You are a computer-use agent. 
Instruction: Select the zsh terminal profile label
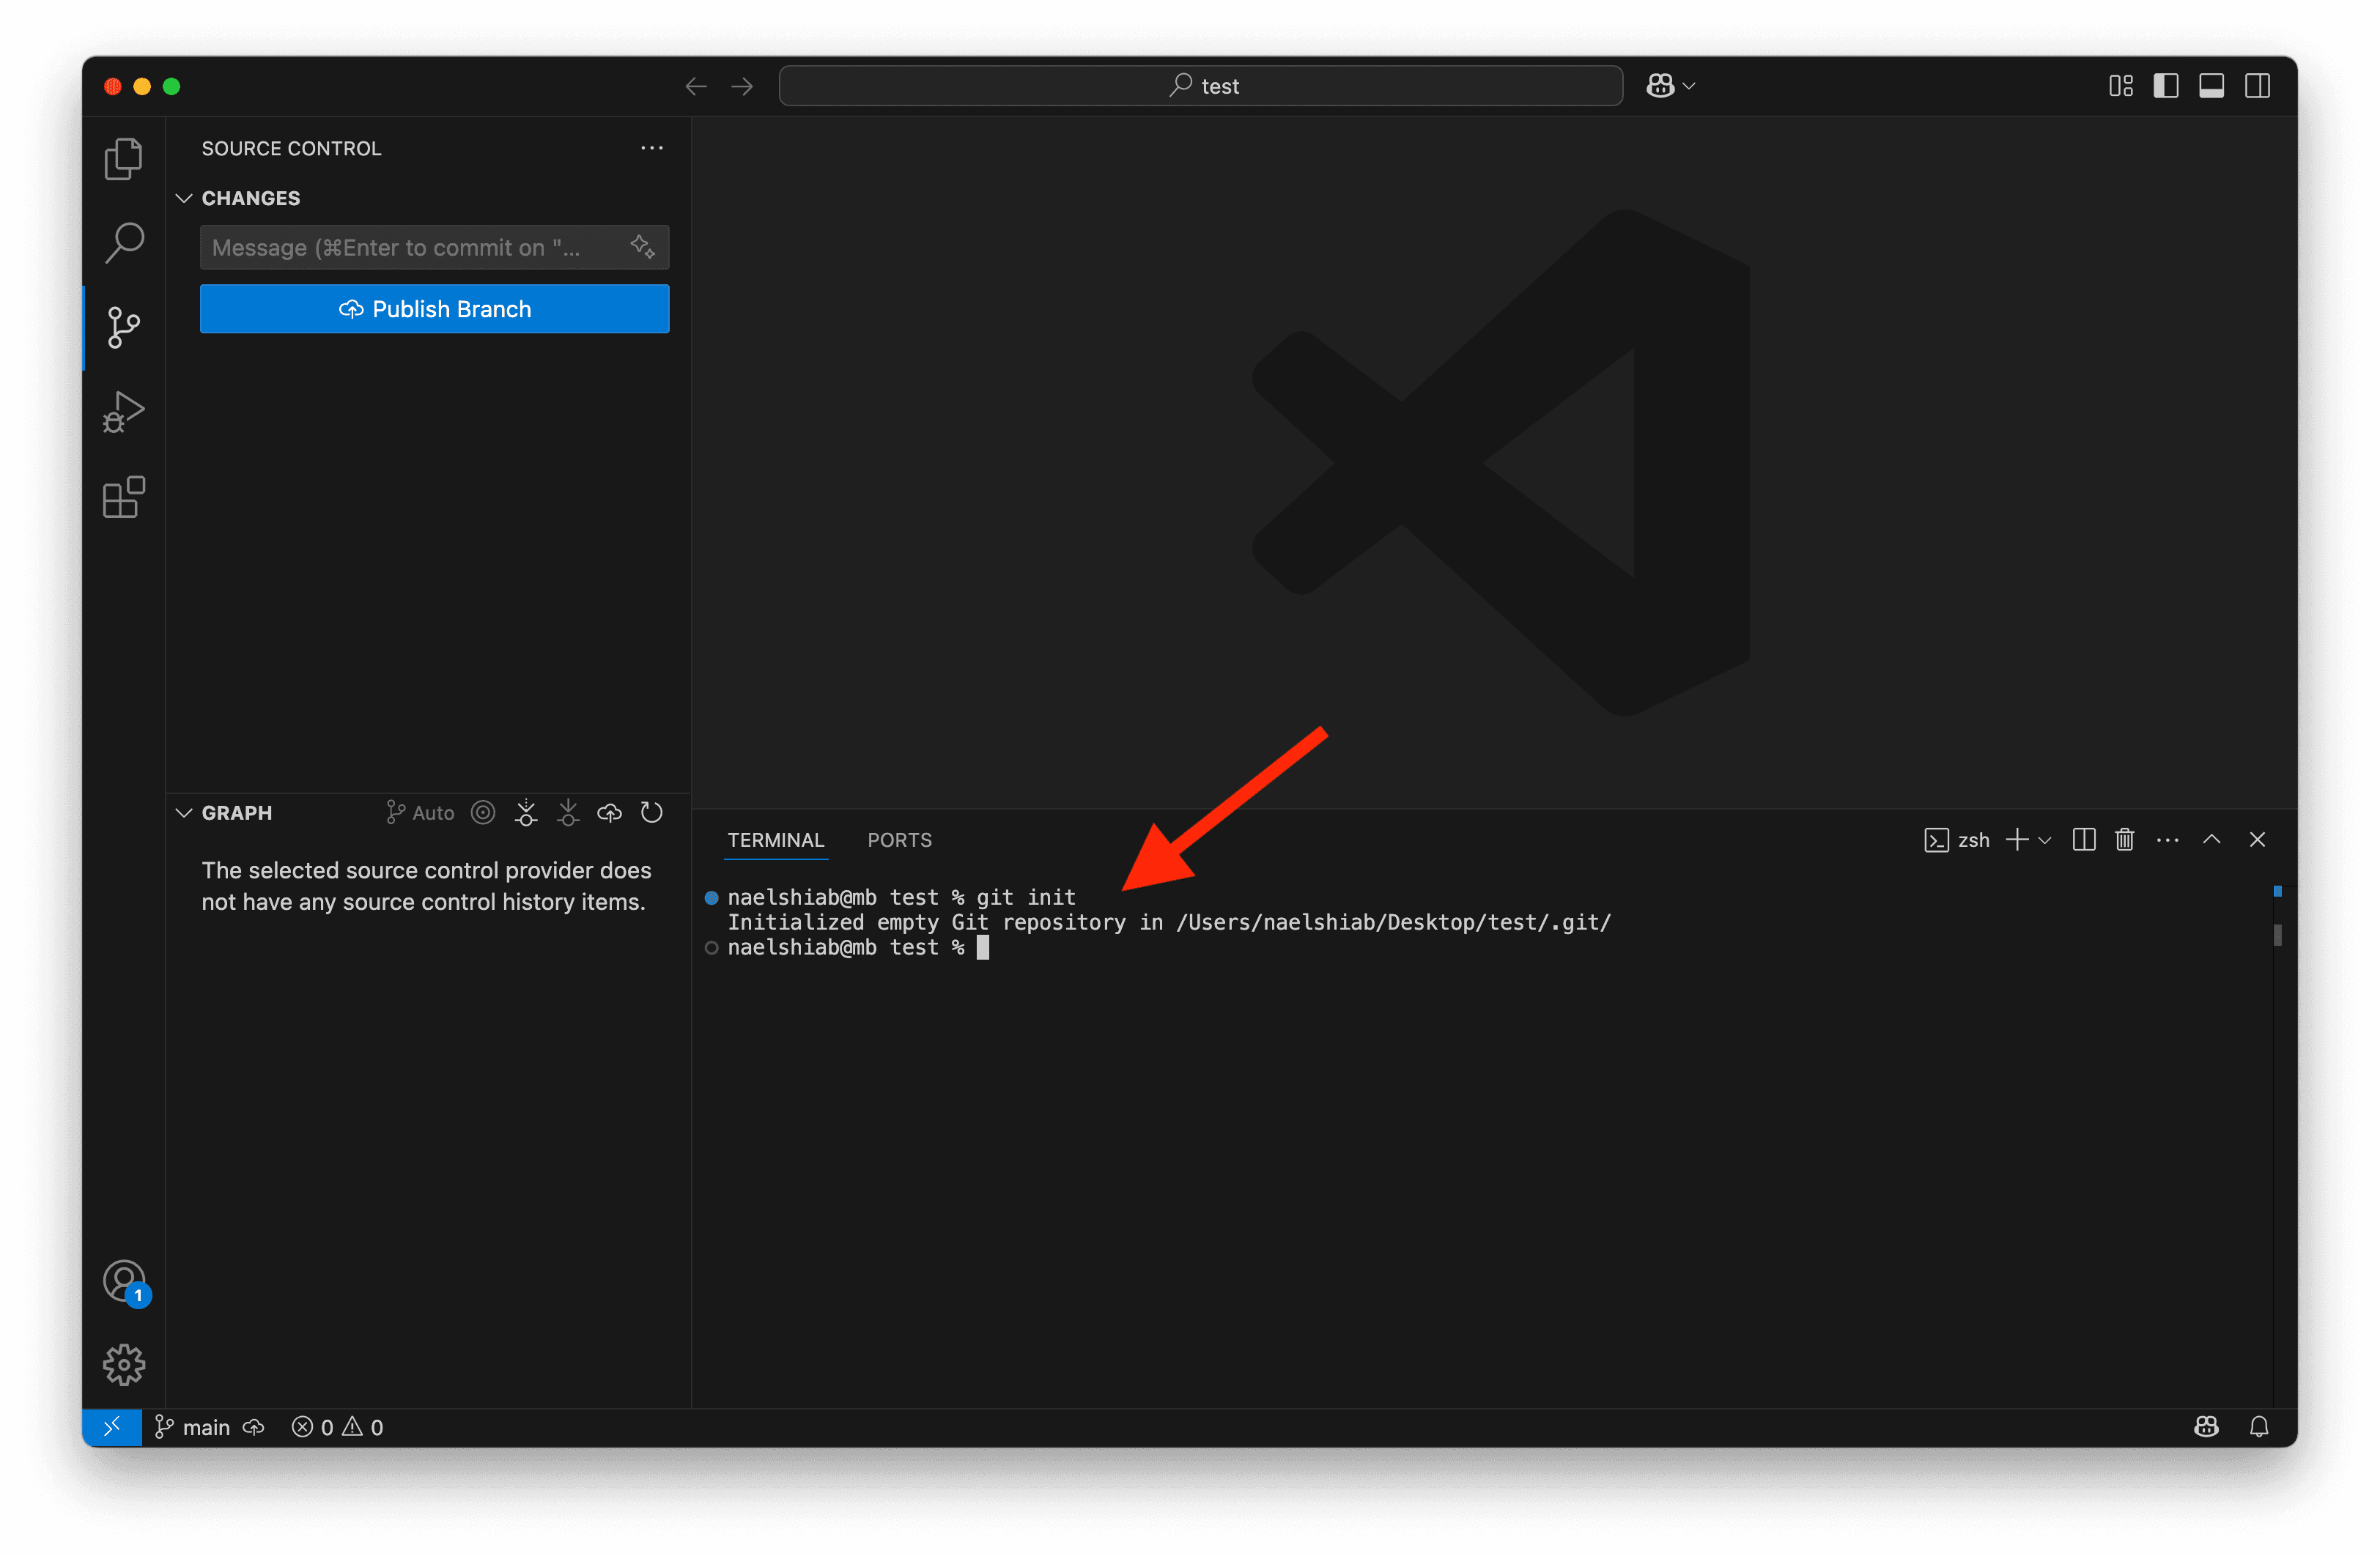(x=1957, y=840)
